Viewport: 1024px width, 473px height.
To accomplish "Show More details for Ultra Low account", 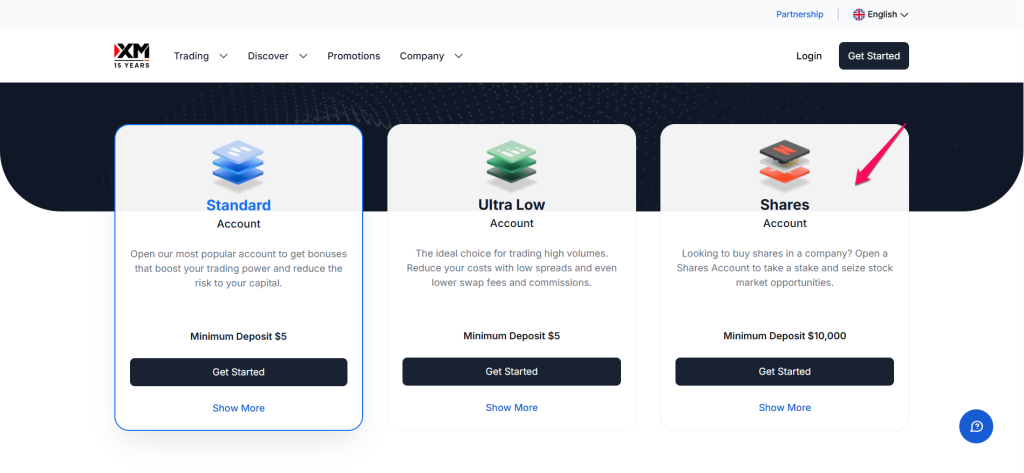I will pos(511,408).
